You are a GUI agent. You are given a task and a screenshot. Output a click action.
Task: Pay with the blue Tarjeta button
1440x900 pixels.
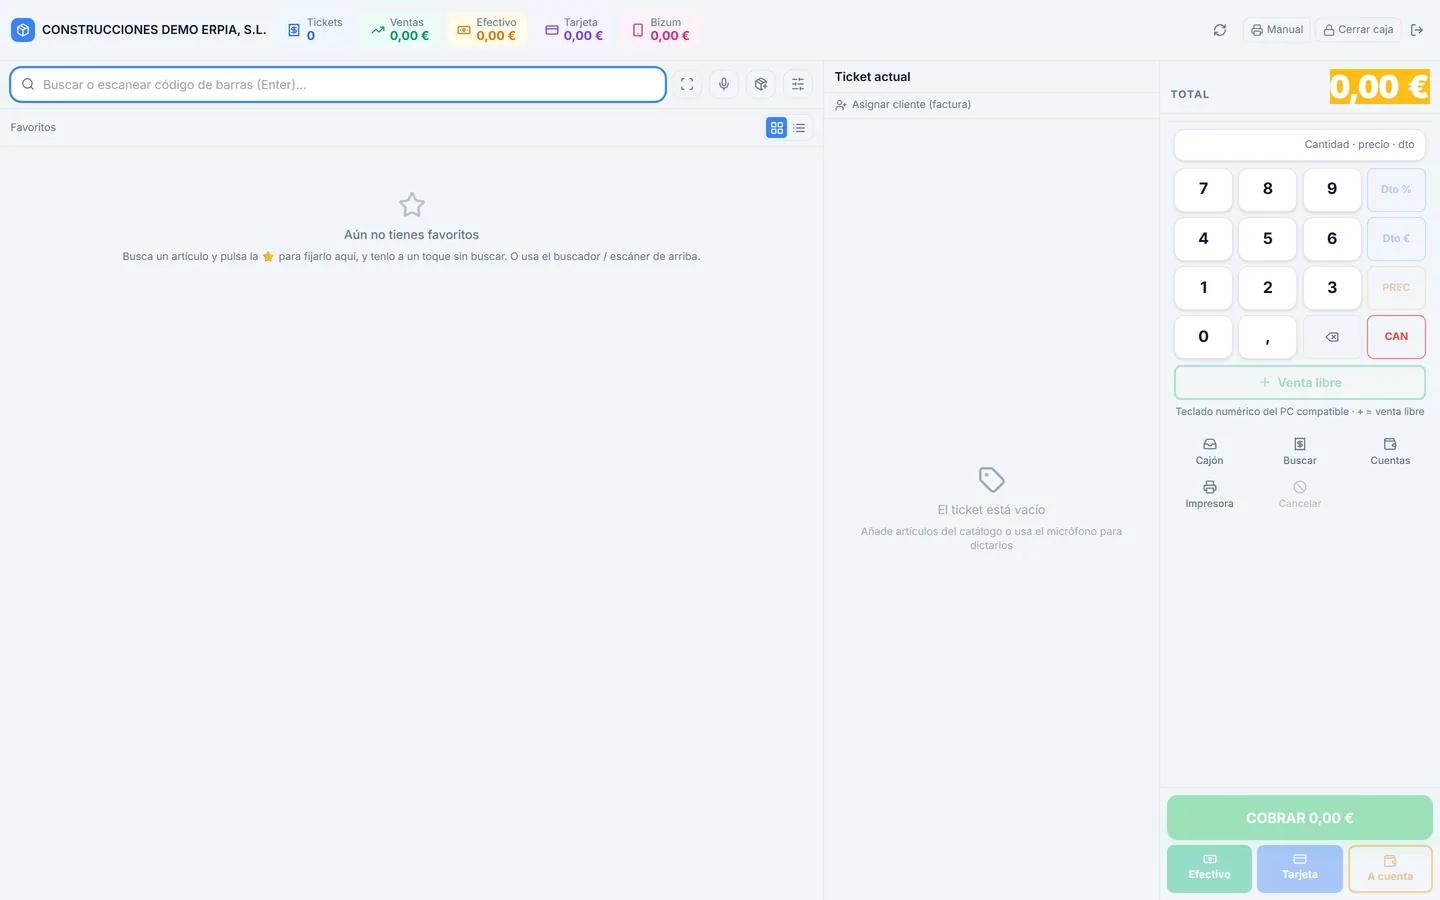[1300, 868]
